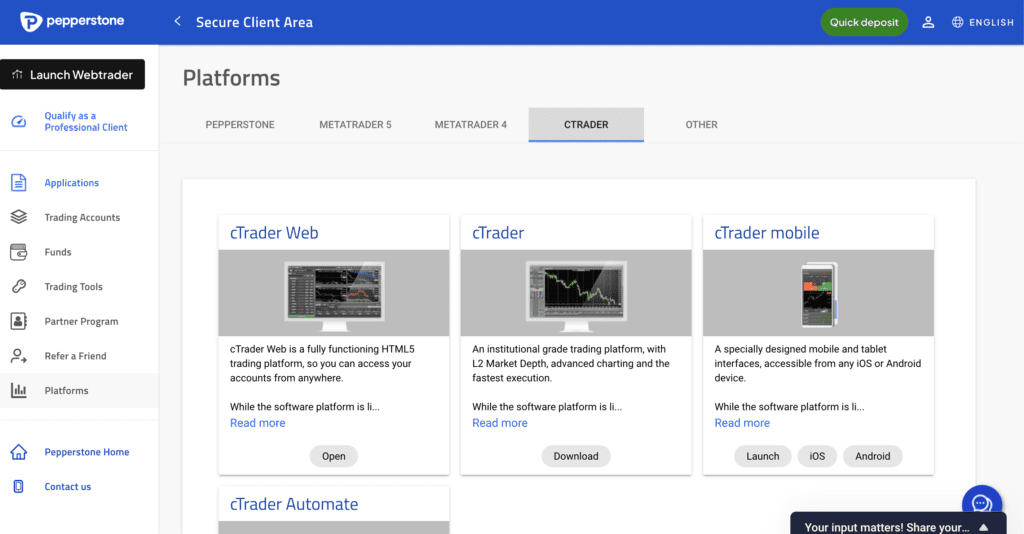Click the Partner Program contact icon

click(x=19, y=321)
